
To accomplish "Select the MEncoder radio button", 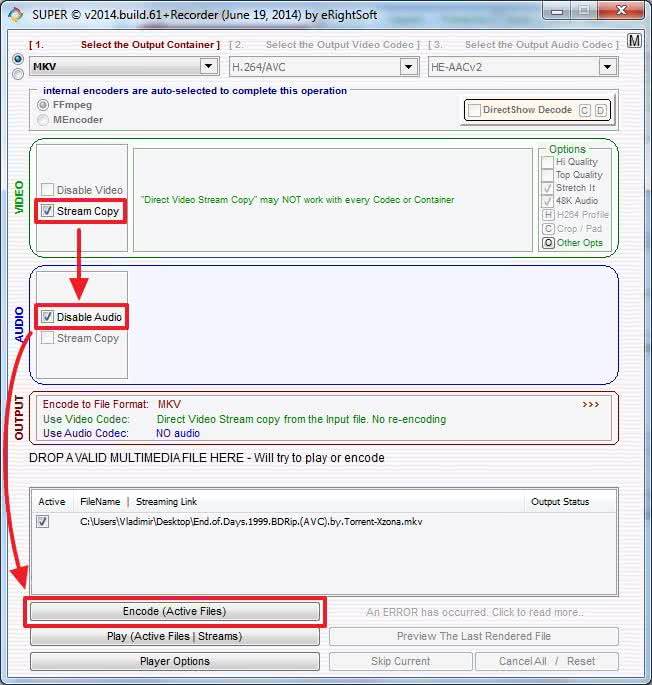I will tap(43, 120).
